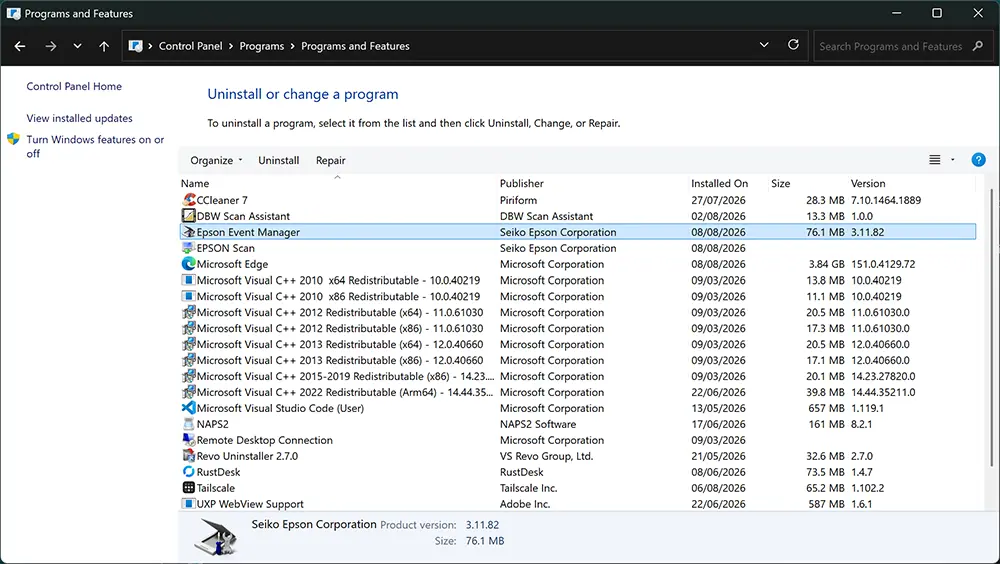Sort by the Installed On column header

(728, 183)
